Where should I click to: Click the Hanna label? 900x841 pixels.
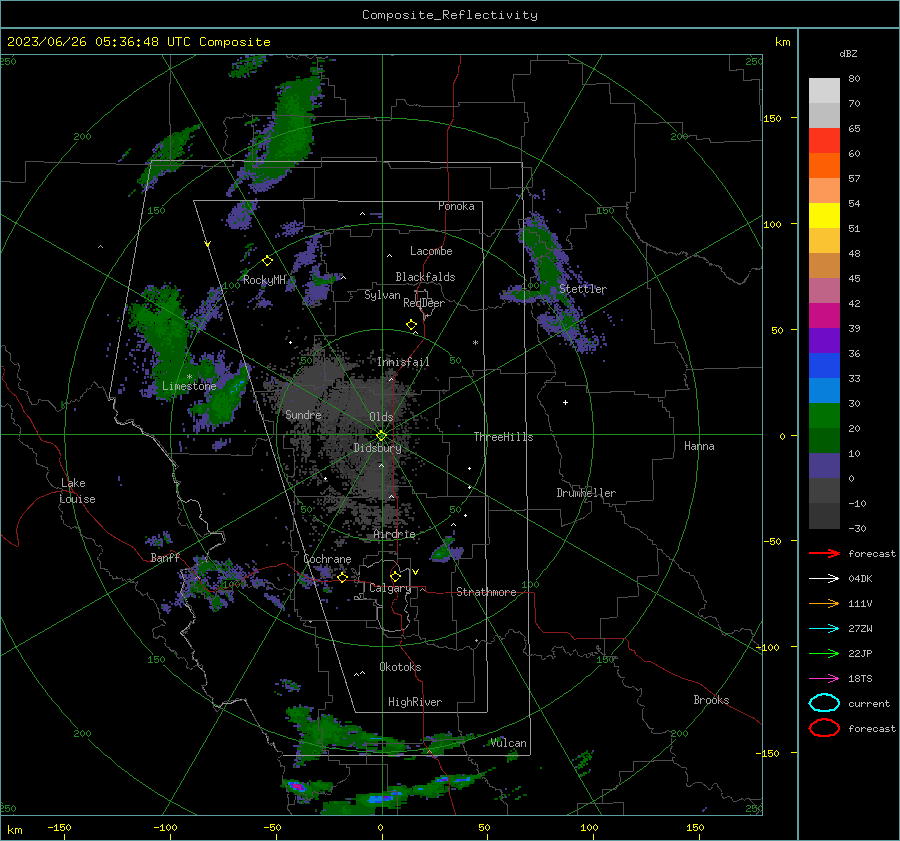click(699, 445)
